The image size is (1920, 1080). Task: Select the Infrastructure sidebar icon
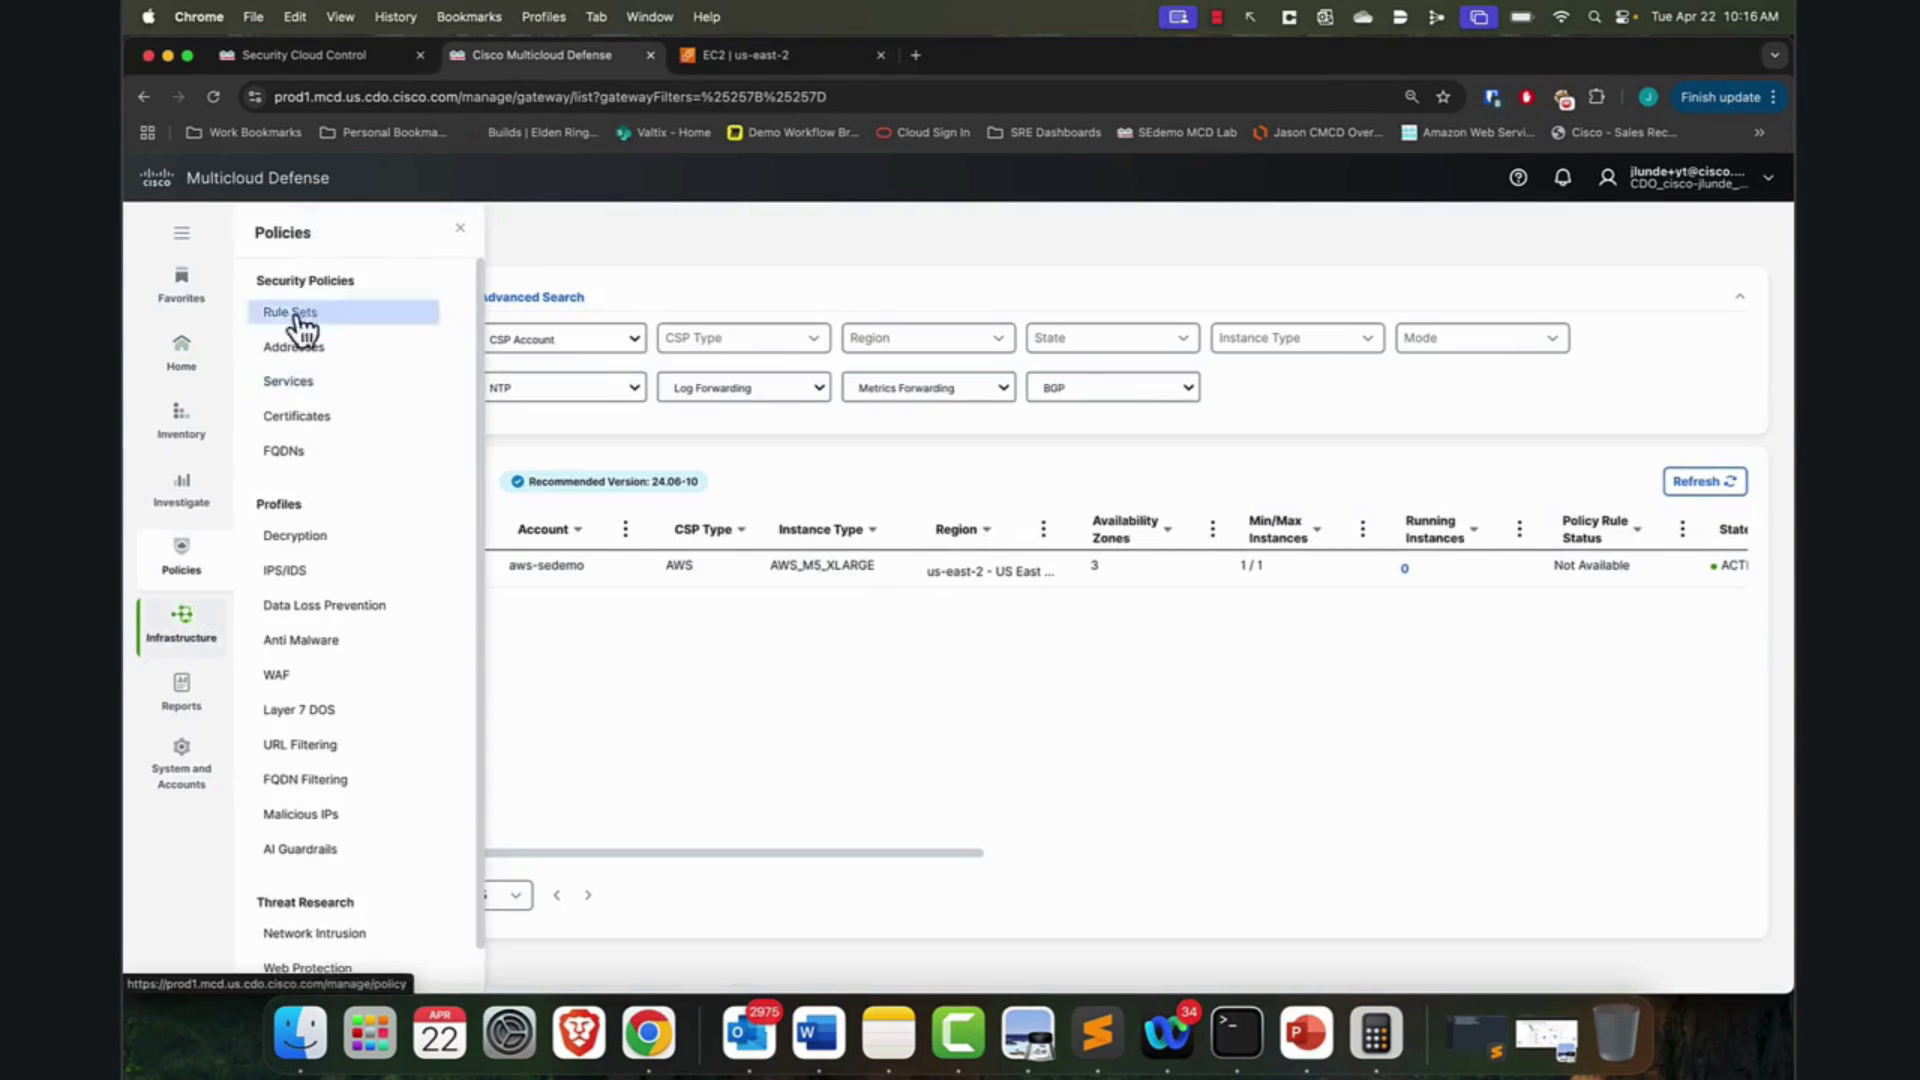(x=181, y=625)
